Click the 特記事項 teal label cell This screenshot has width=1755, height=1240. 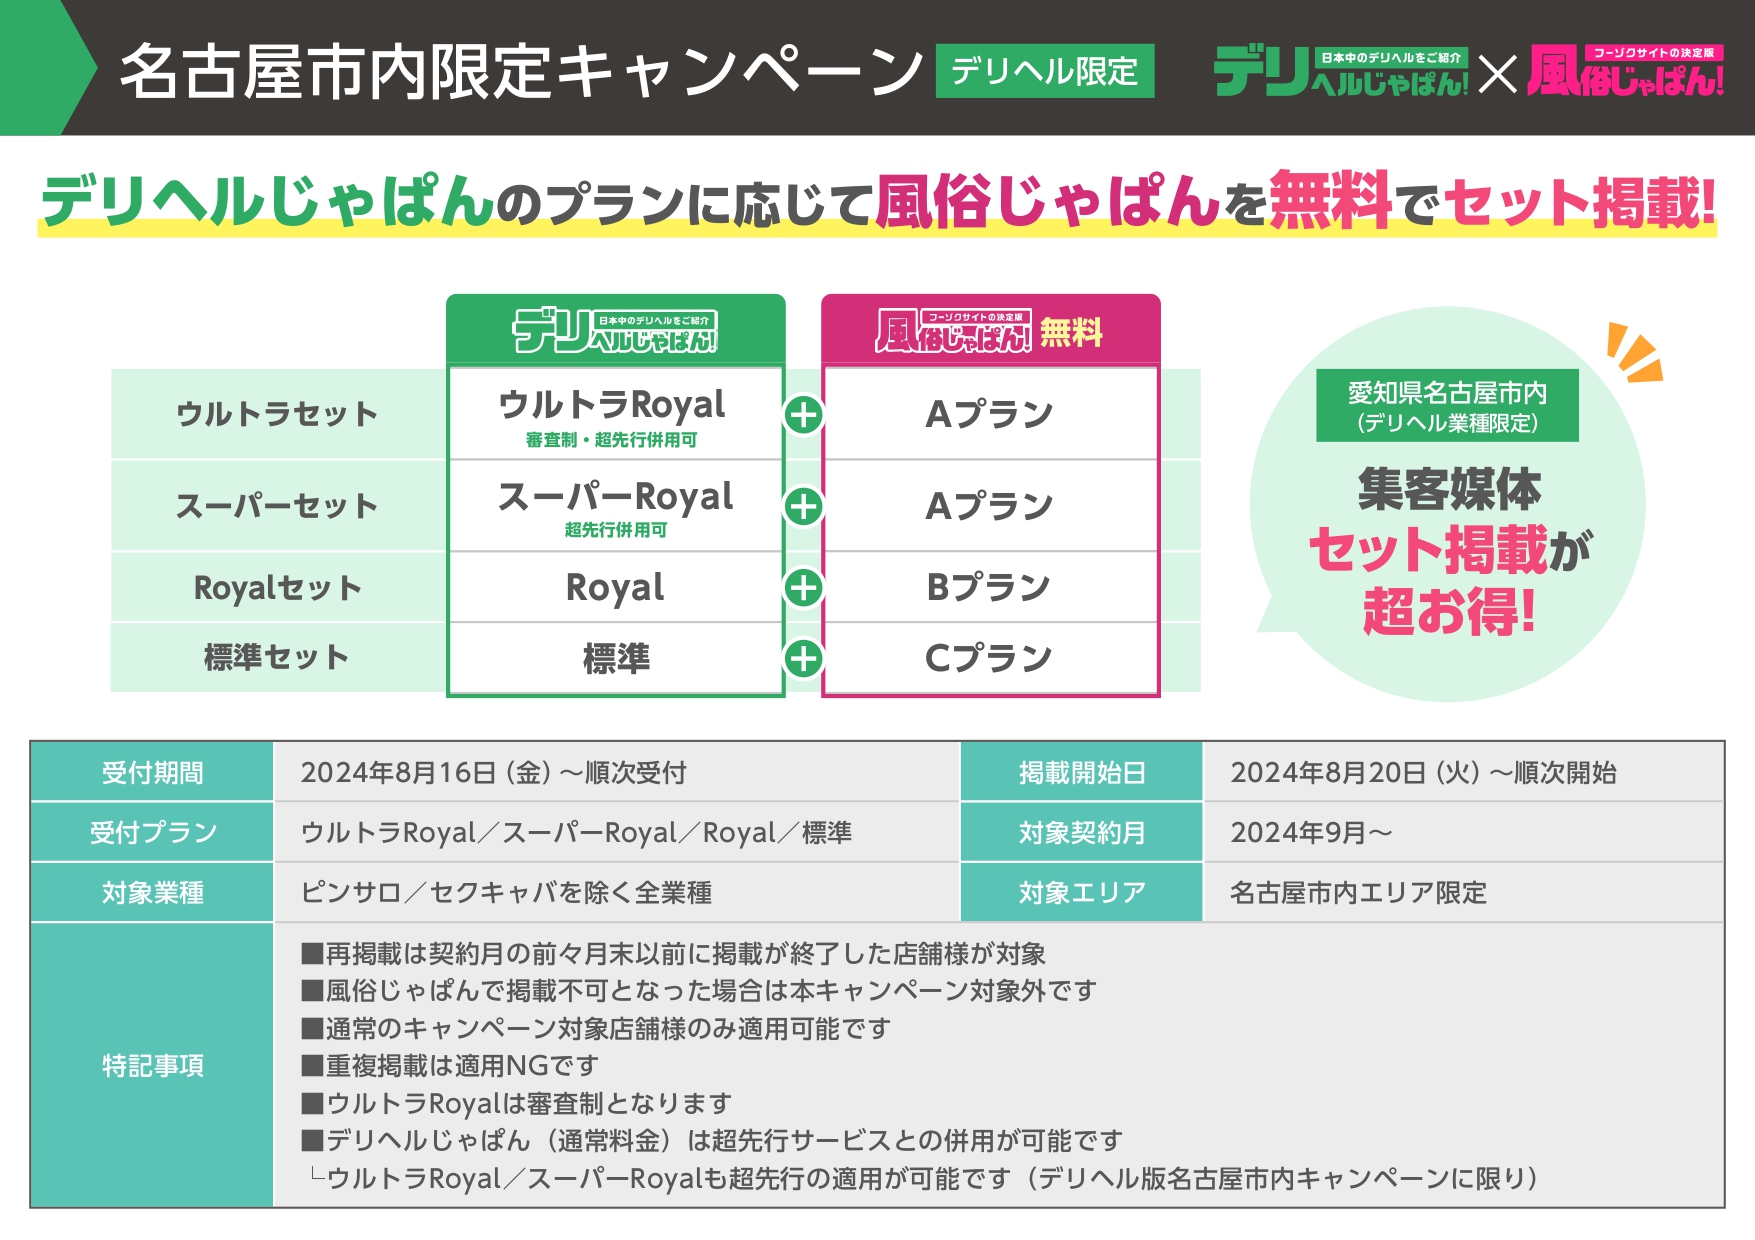pyautogui.click(x=152, y=1065)
